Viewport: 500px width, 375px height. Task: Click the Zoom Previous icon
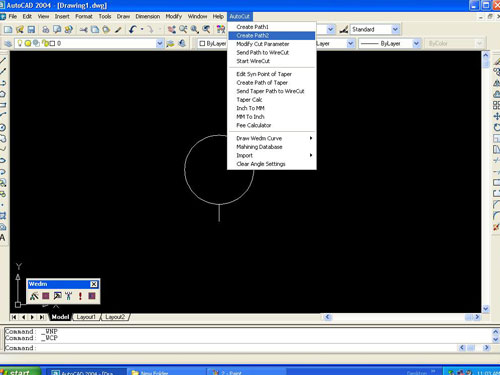click(x=206, y=30)
